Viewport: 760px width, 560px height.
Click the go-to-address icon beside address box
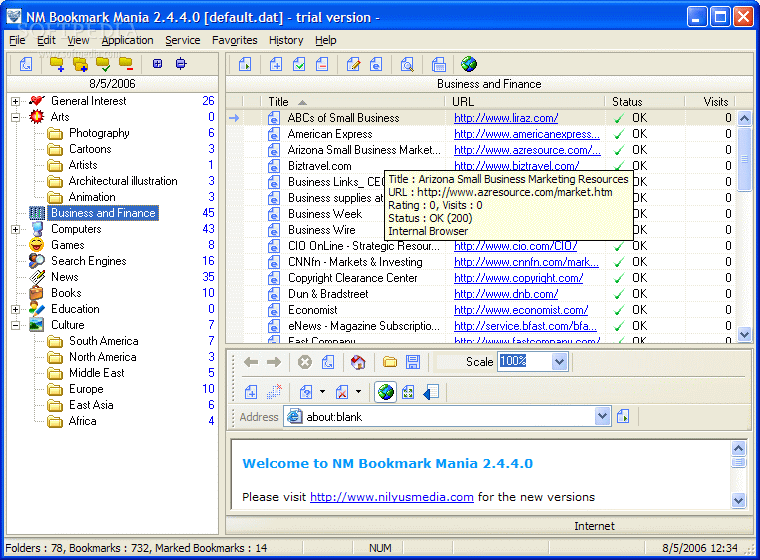click(623, 416)
